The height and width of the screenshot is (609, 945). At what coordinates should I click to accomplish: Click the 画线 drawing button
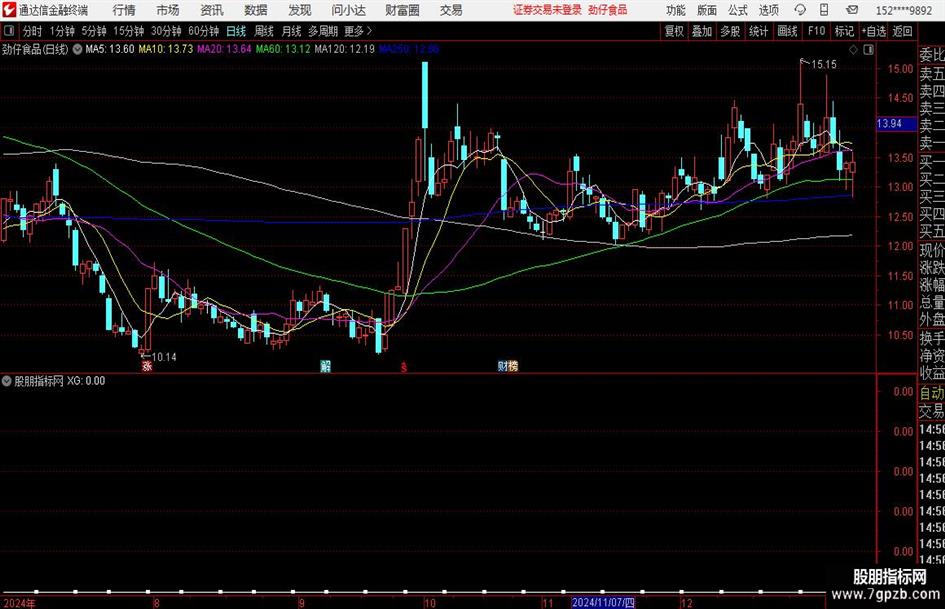click(787, 31)
